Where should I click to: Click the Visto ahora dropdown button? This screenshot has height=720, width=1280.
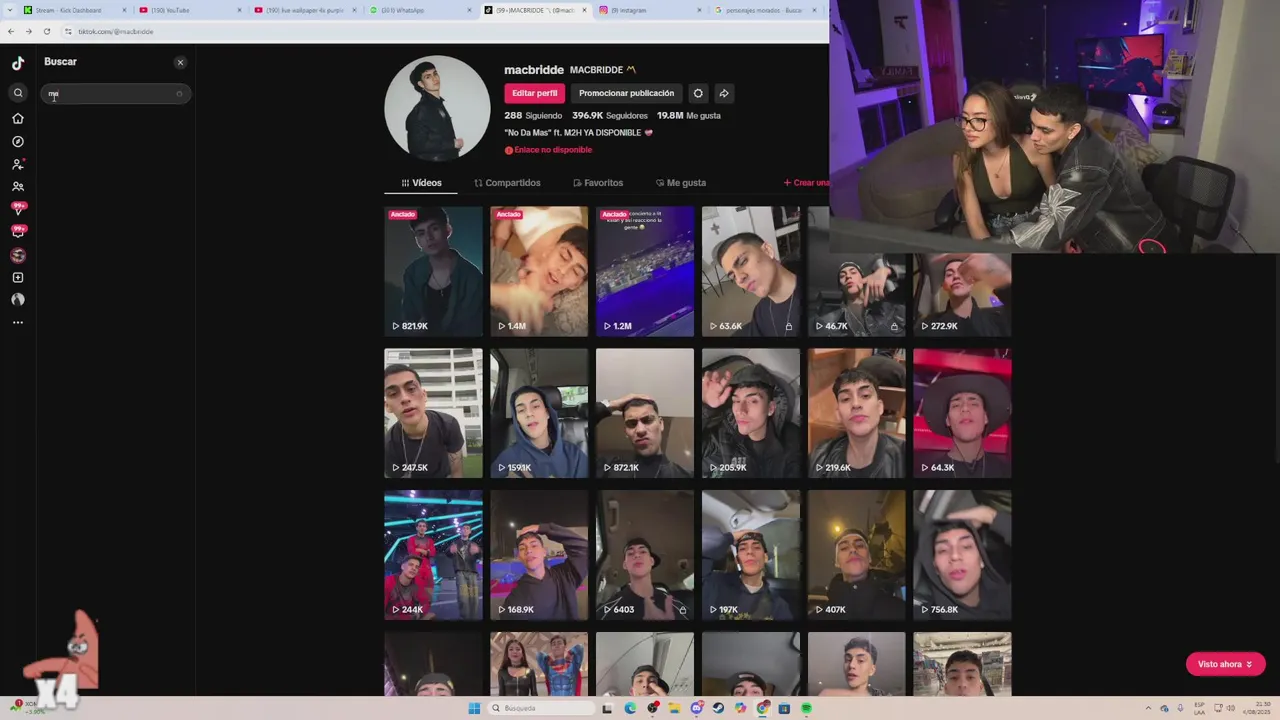coord(1225,664)
